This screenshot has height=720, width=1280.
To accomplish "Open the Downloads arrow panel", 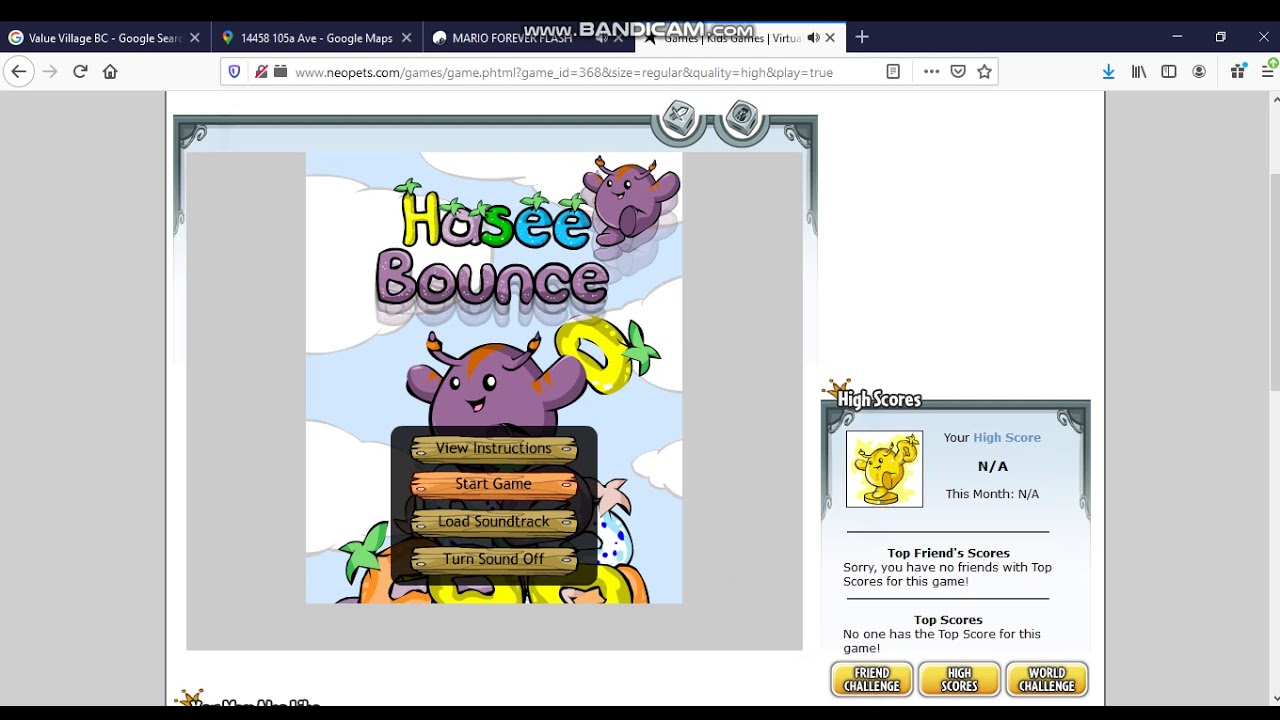I will pos(1108,72).
